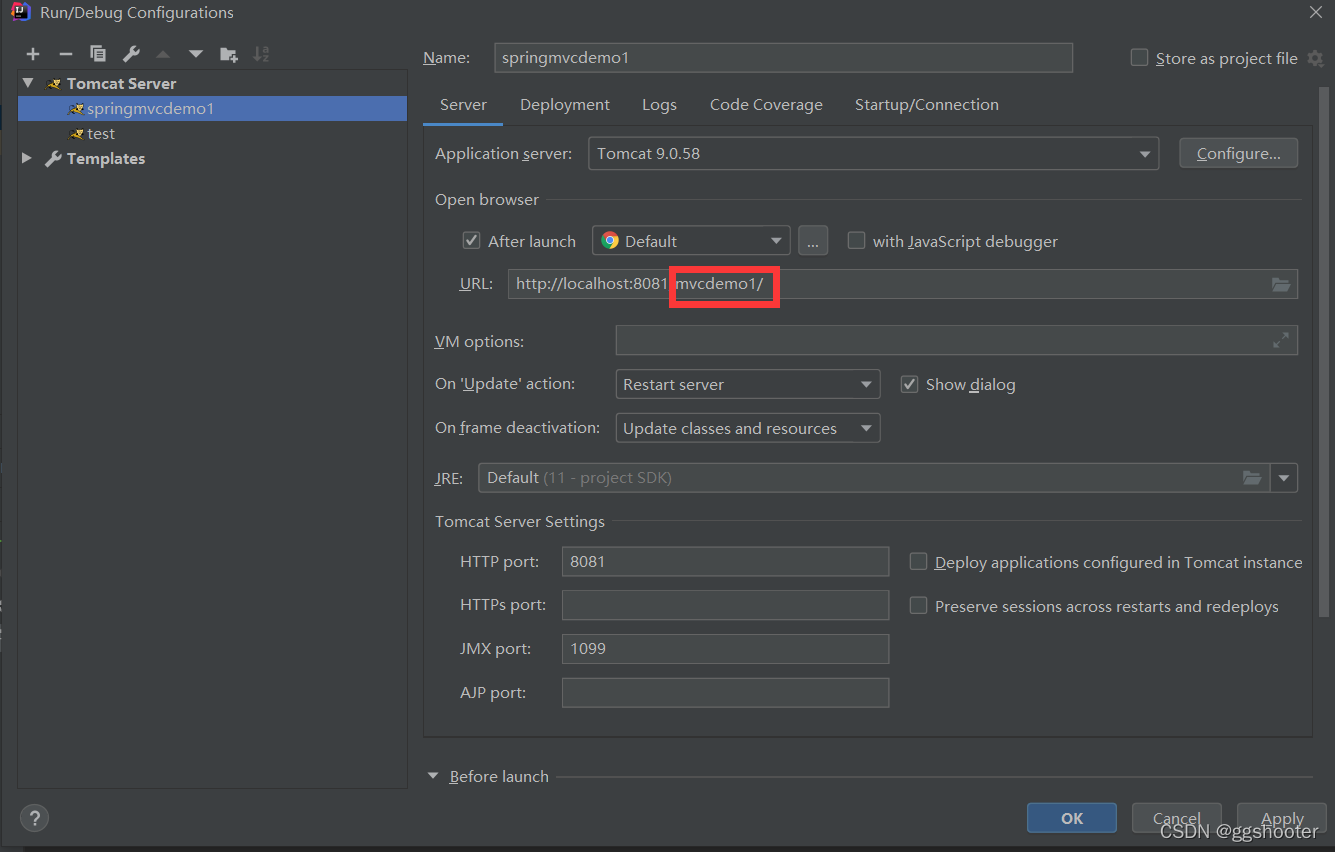
Task: Click the HTTP port field
Action: (725, 561)
